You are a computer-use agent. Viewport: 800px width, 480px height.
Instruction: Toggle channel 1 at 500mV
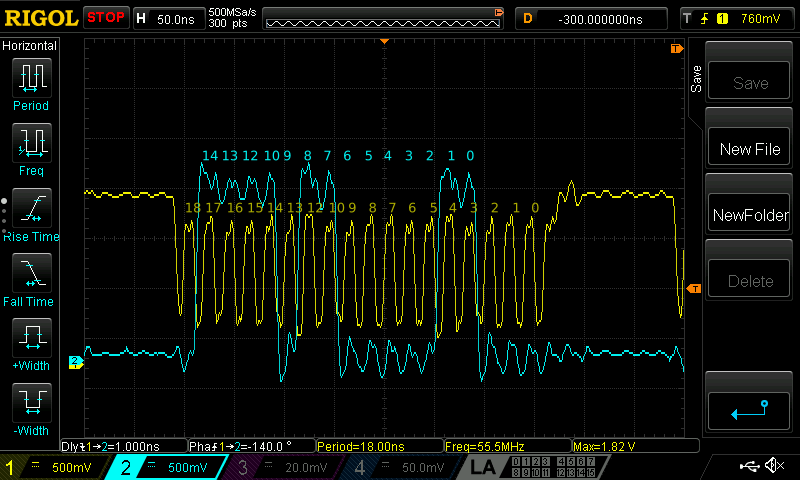pyautogui.click(x=55, y=467)
